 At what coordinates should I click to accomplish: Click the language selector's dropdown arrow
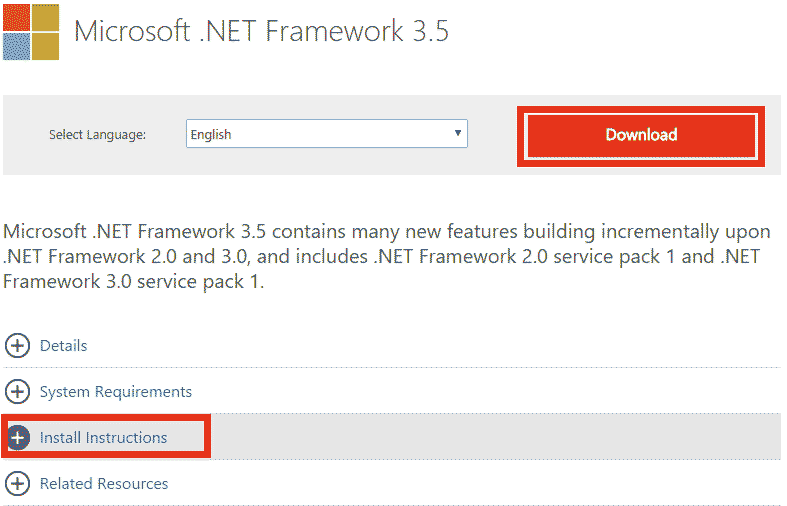457,133
